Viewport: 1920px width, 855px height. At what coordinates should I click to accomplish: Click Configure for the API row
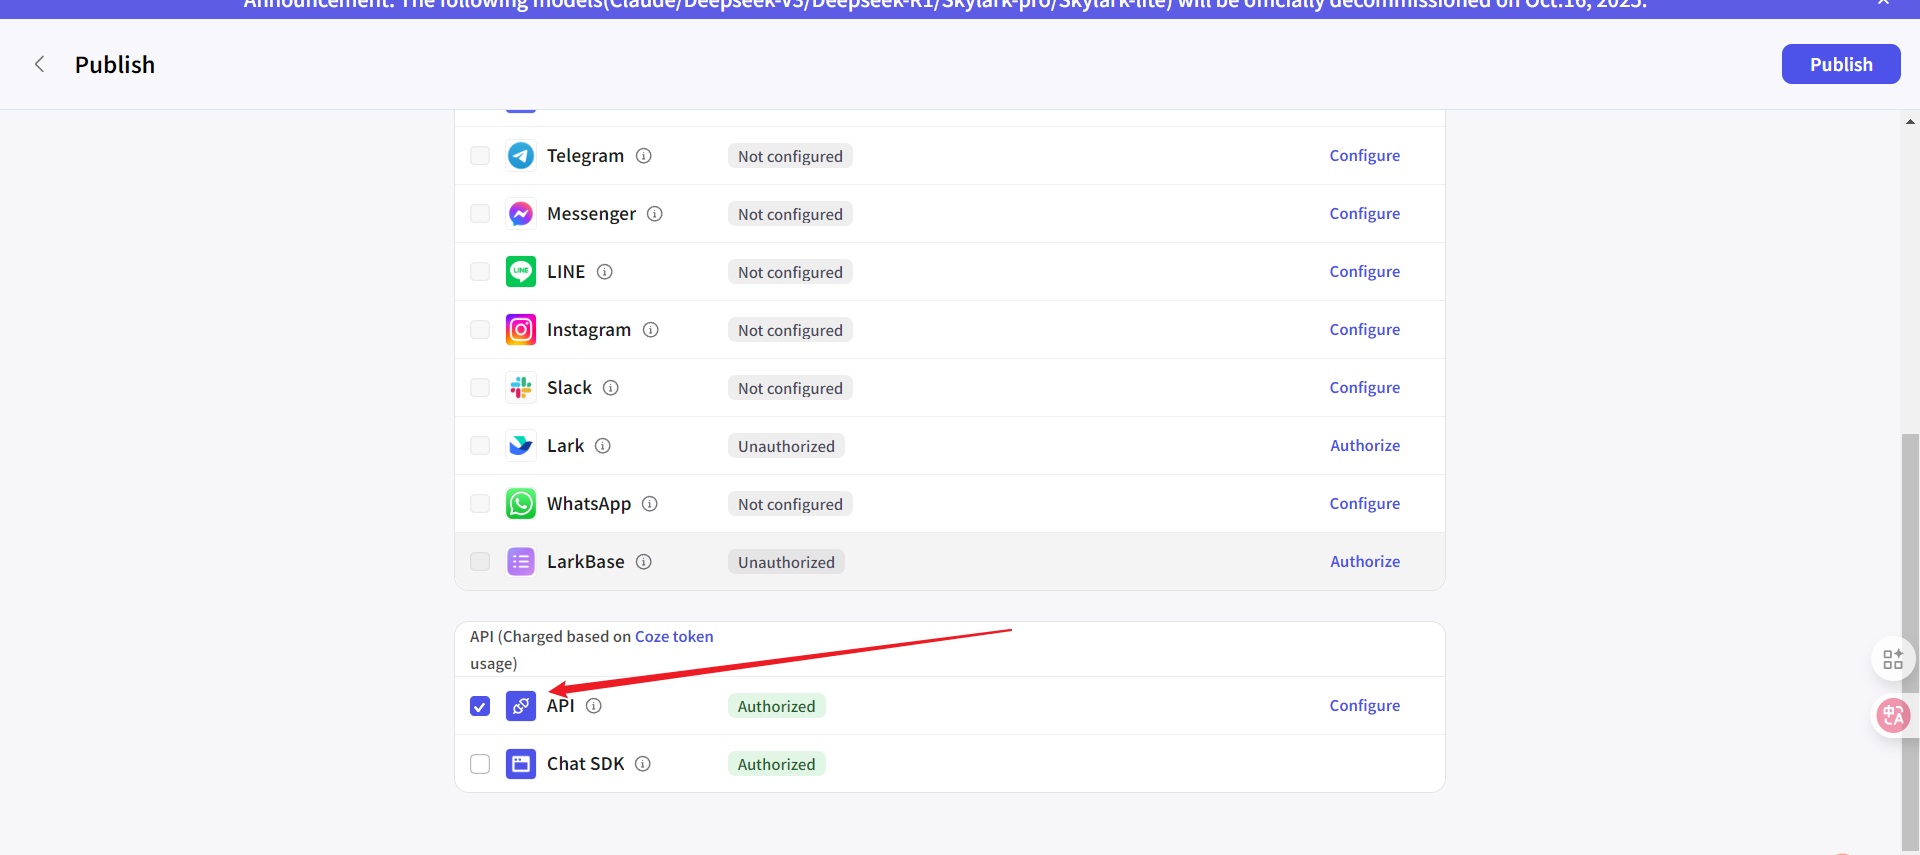[x=1364, y=706]
